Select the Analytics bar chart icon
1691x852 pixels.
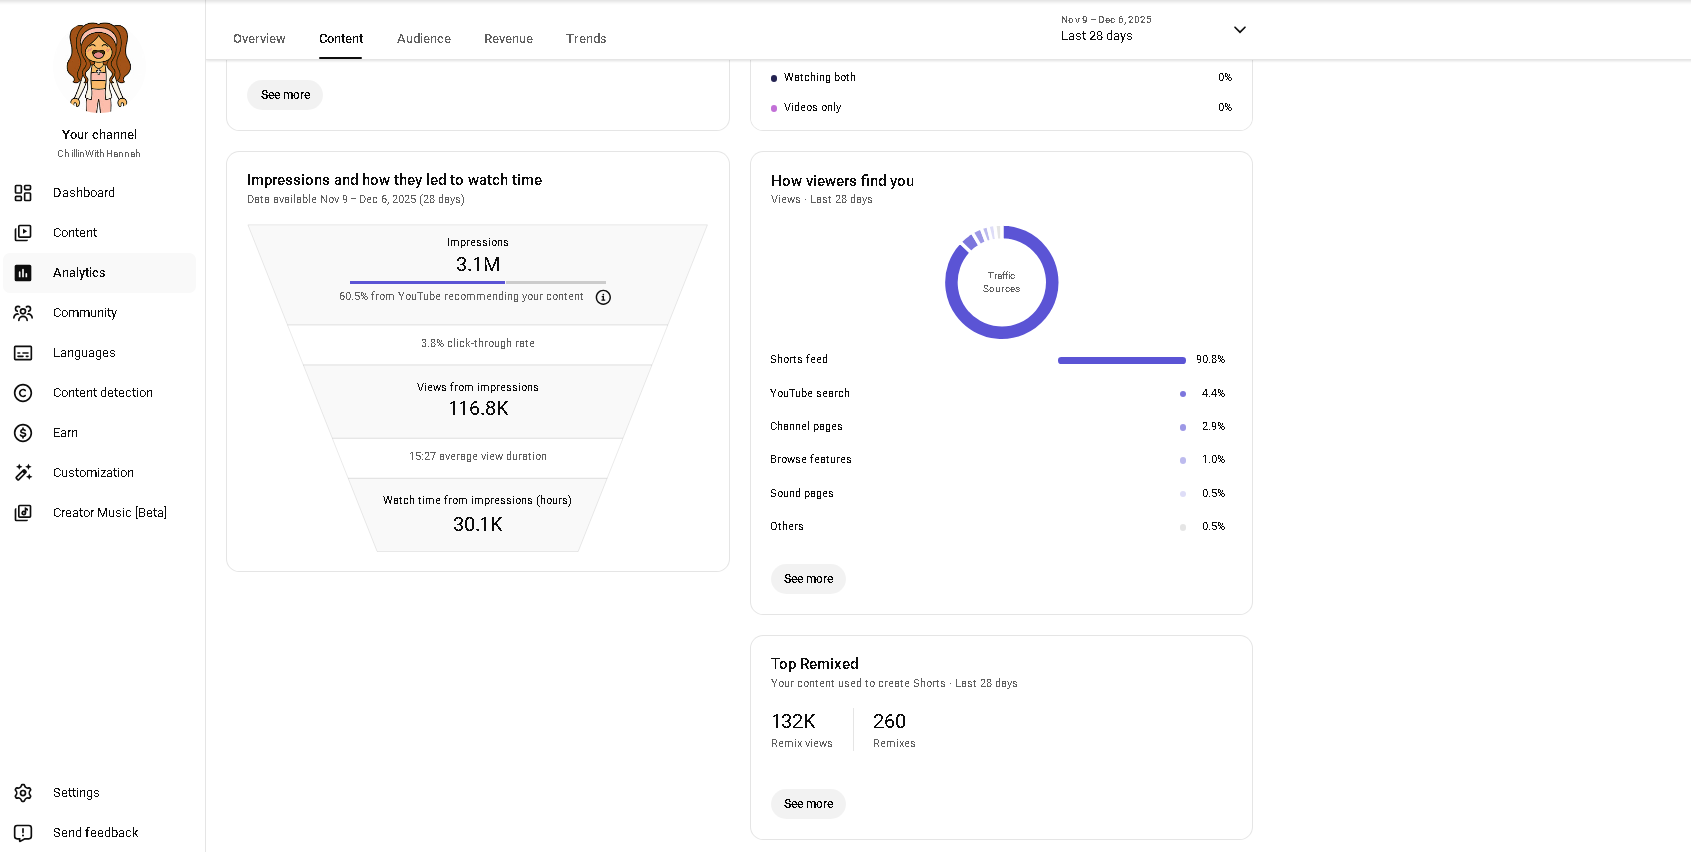23,273
